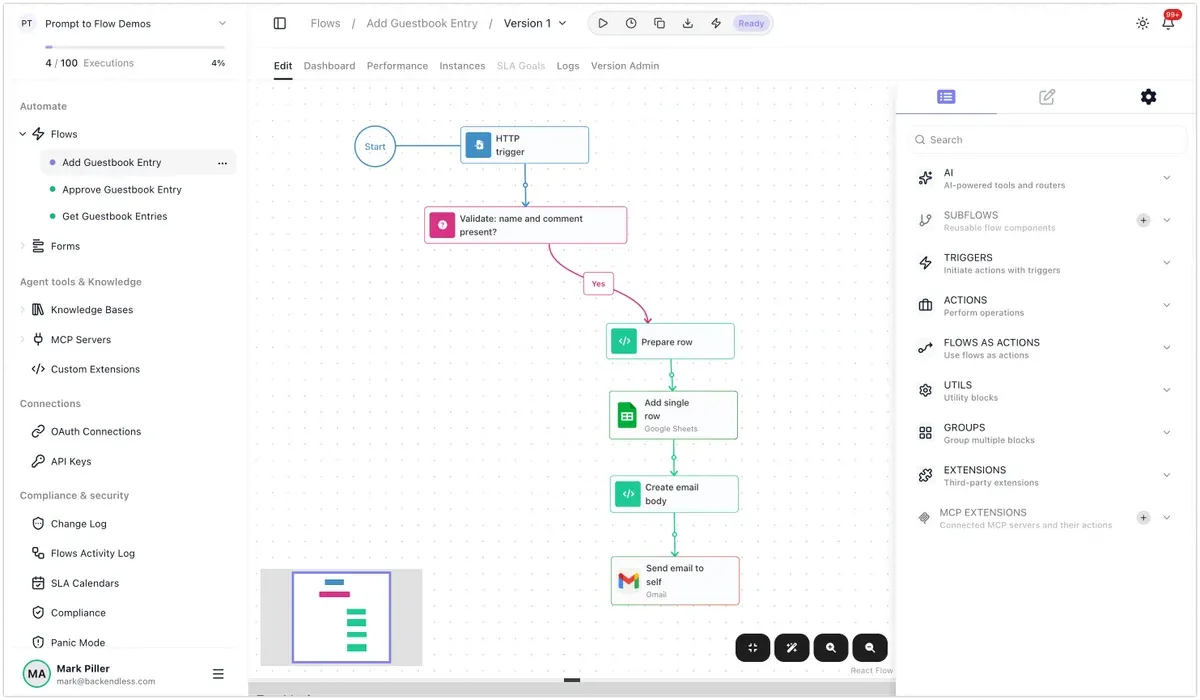Viewport: 1200px width, 700px height.
Task: Select the block list tab icon in right panel
Action: [x=946, y=97]
